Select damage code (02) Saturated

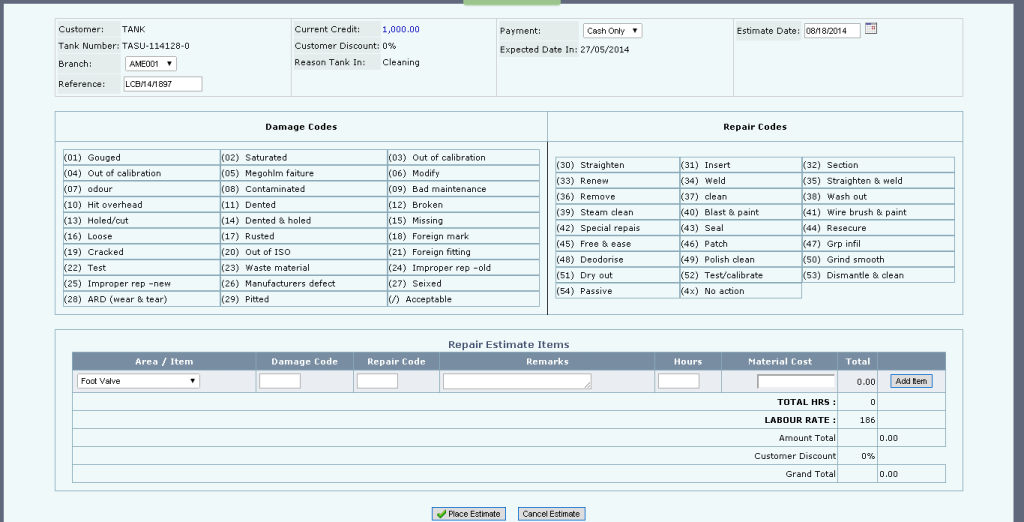click(304, 157)
